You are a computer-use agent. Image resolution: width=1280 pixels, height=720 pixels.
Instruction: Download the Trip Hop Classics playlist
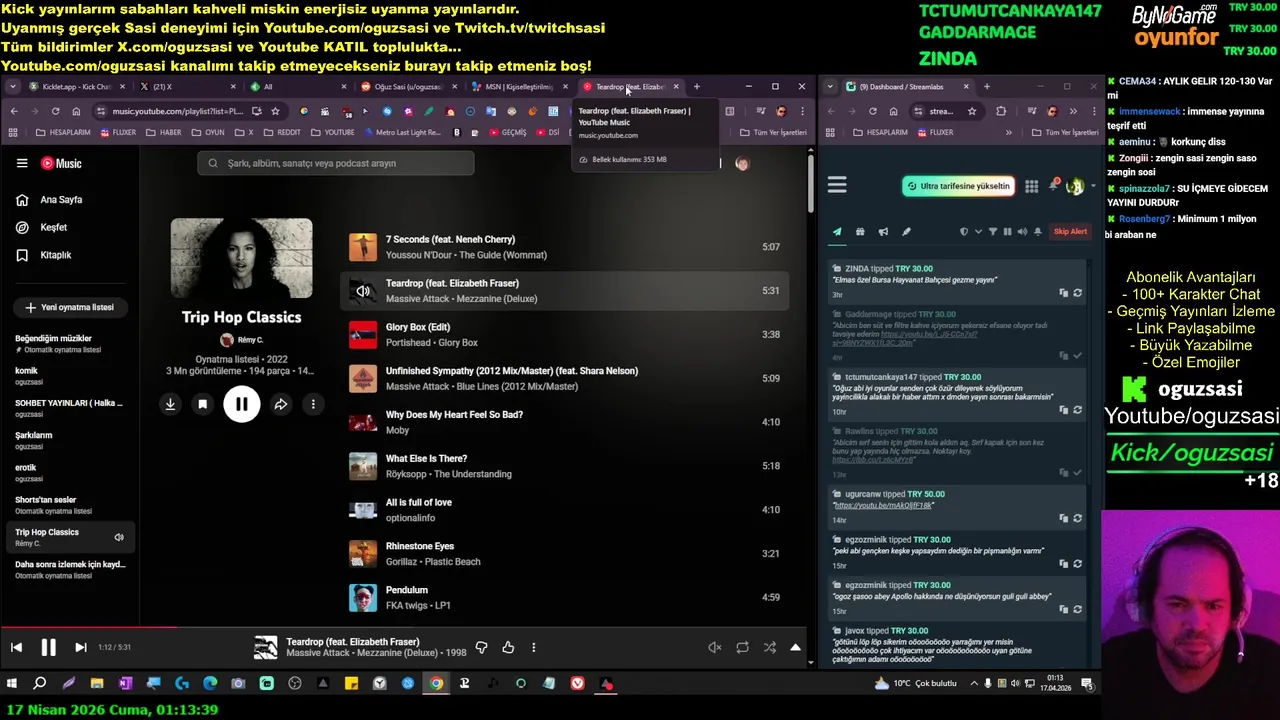[170, 404]
